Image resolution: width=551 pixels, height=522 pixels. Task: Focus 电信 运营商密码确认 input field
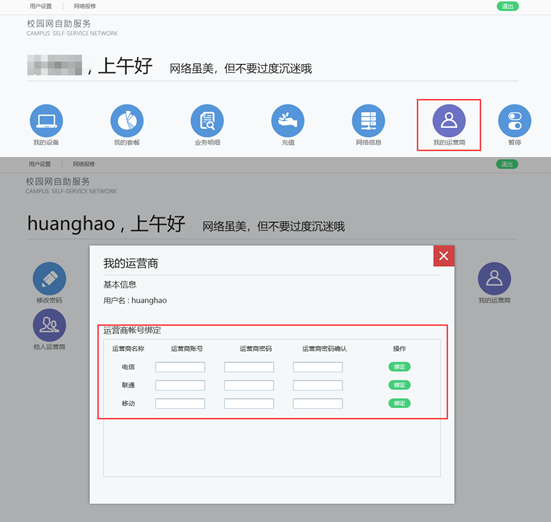tap(318, 367)
